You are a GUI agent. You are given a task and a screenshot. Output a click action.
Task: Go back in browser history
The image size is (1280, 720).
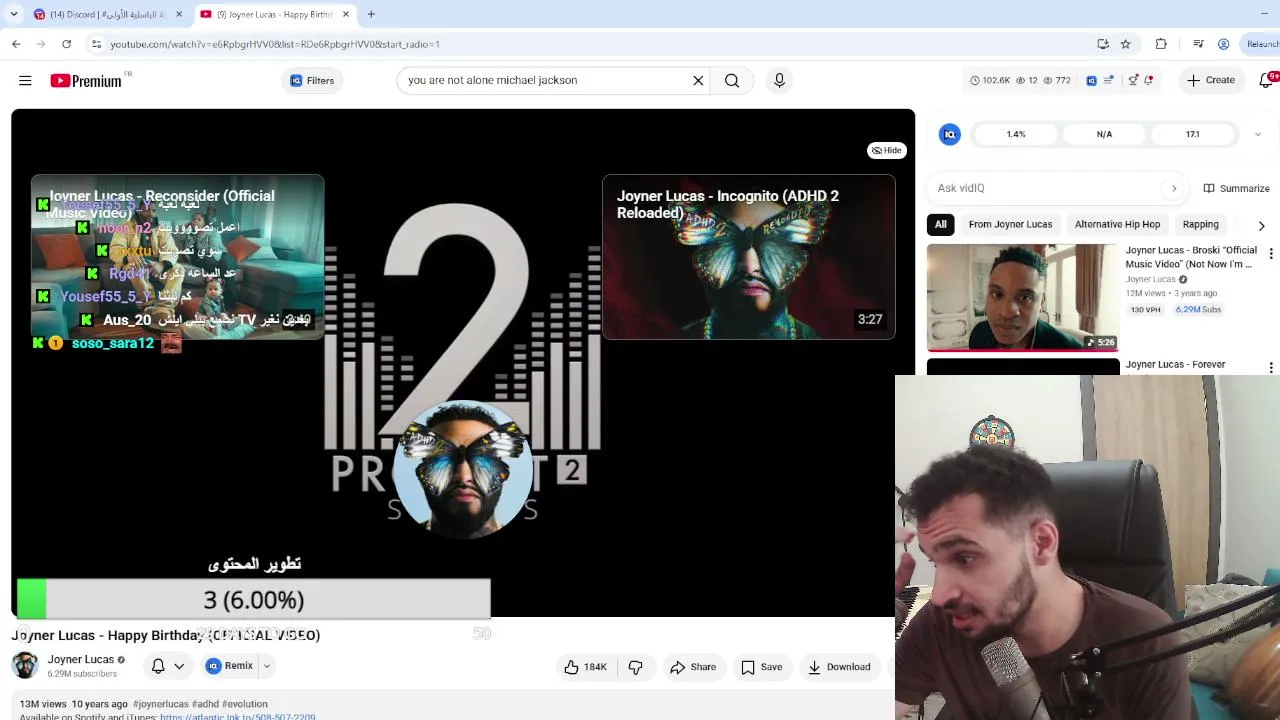16,44
